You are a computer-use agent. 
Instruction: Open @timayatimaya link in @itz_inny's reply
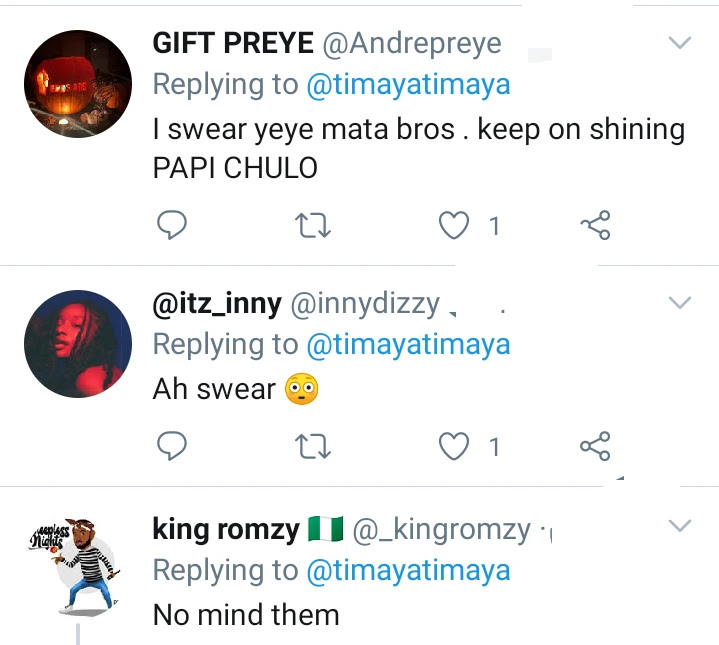(x=407, y=345)
